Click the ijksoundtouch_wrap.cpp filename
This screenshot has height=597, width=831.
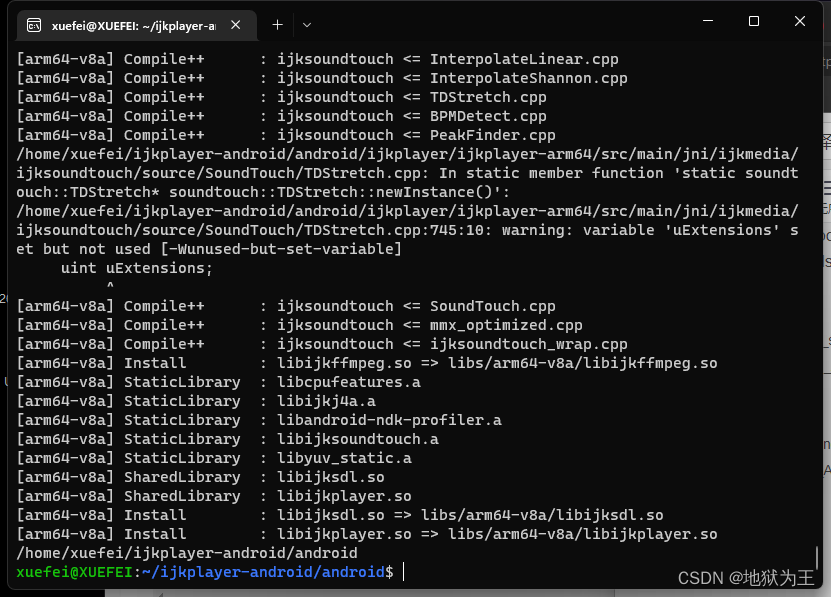[528, 344]
